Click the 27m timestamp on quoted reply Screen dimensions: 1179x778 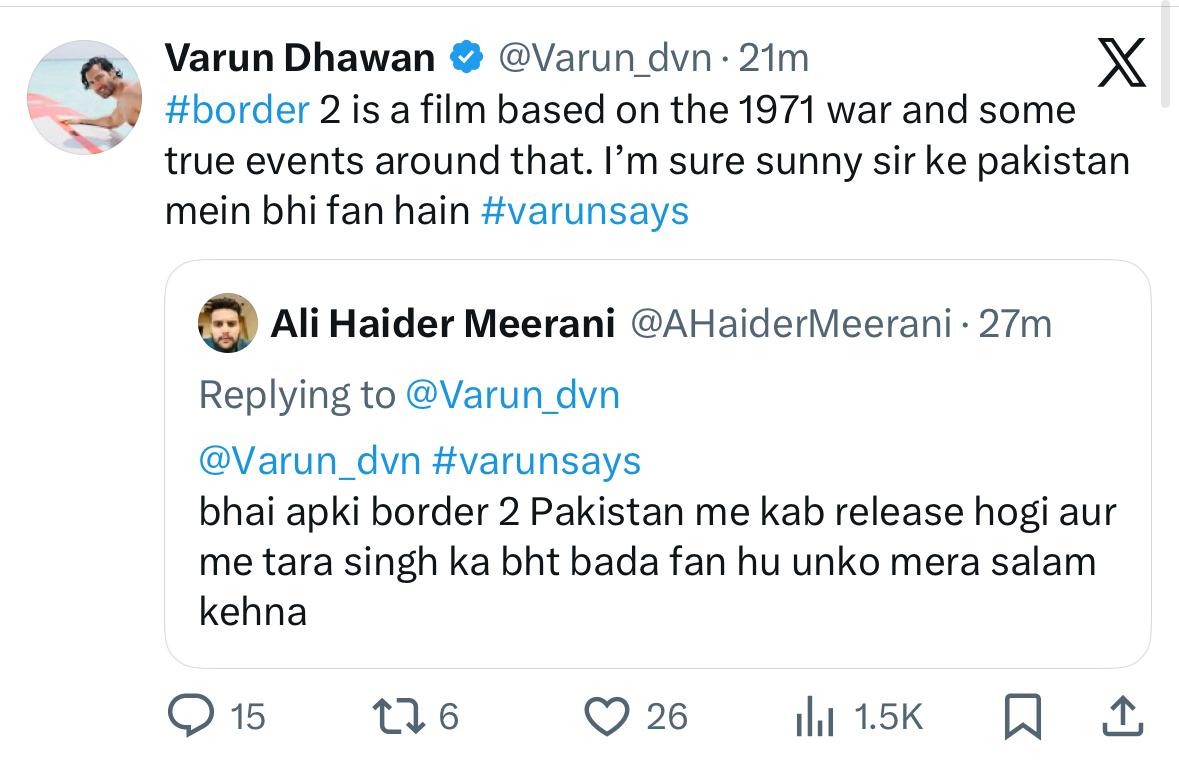pos(1015,324)
